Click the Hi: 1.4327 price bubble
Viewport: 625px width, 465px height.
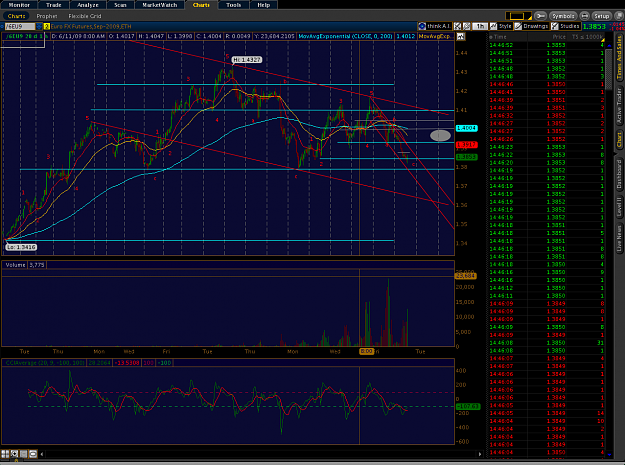pyautogui.click(x=247, y=60)
